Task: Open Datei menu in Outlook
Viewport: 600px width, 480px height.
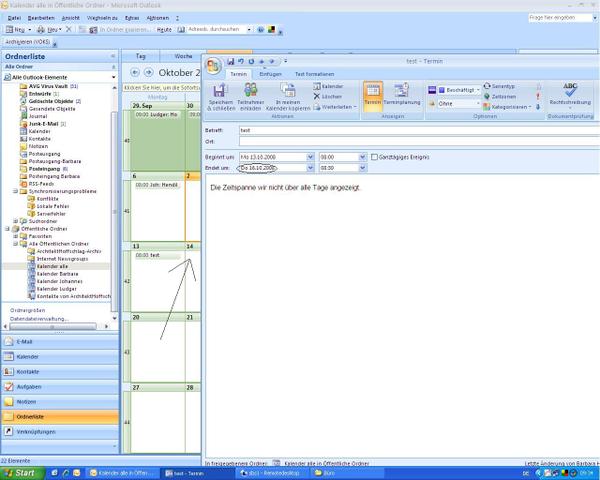Action: click(14, 18)
